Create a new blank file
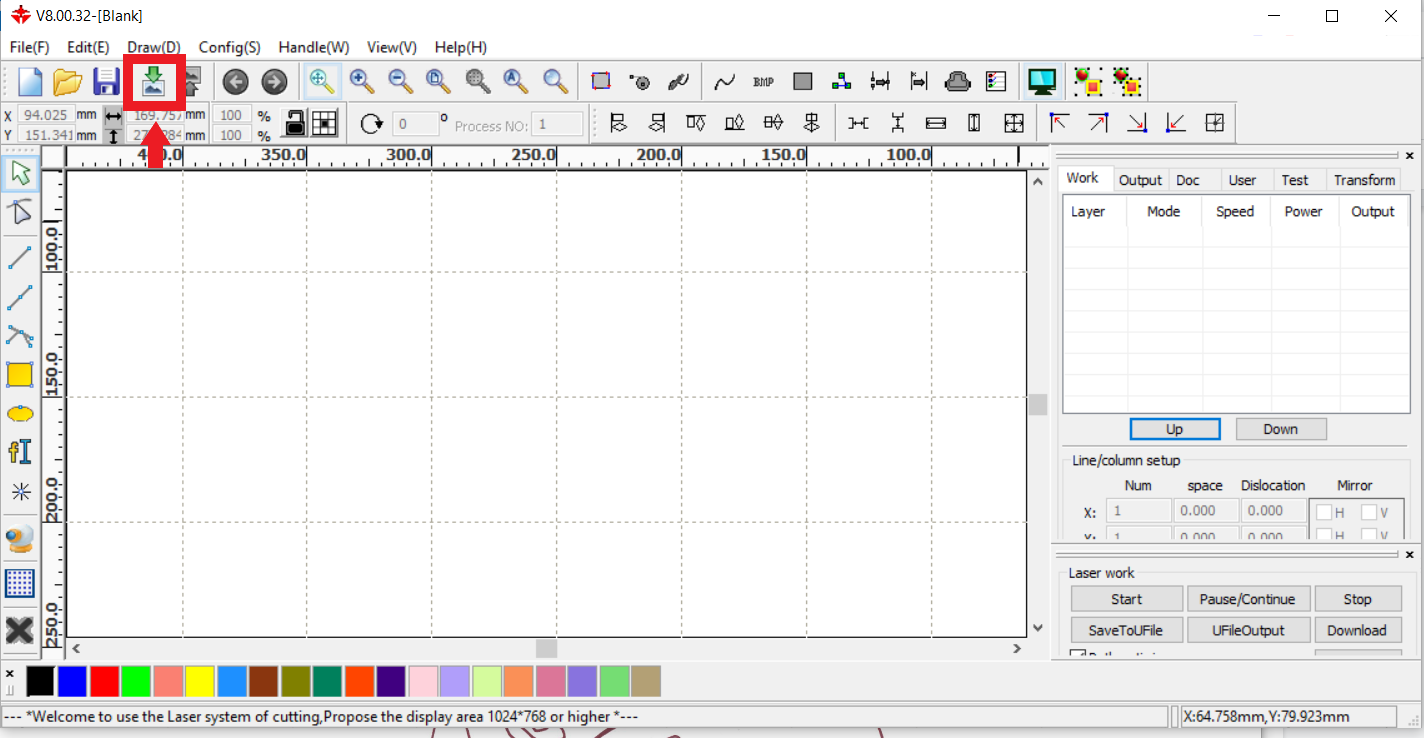 click(x=31, y=82)
